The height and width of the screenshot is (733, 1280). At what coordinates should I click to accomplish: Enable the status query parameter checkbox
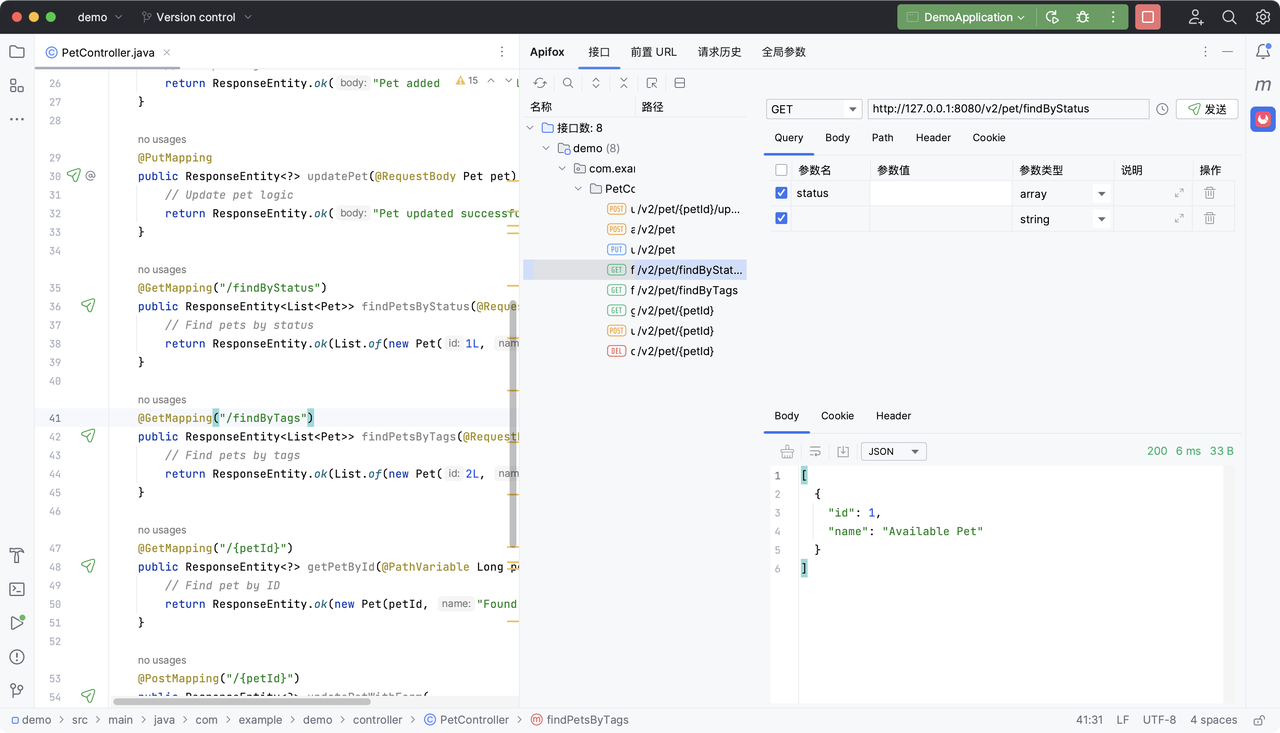point(783,193)
